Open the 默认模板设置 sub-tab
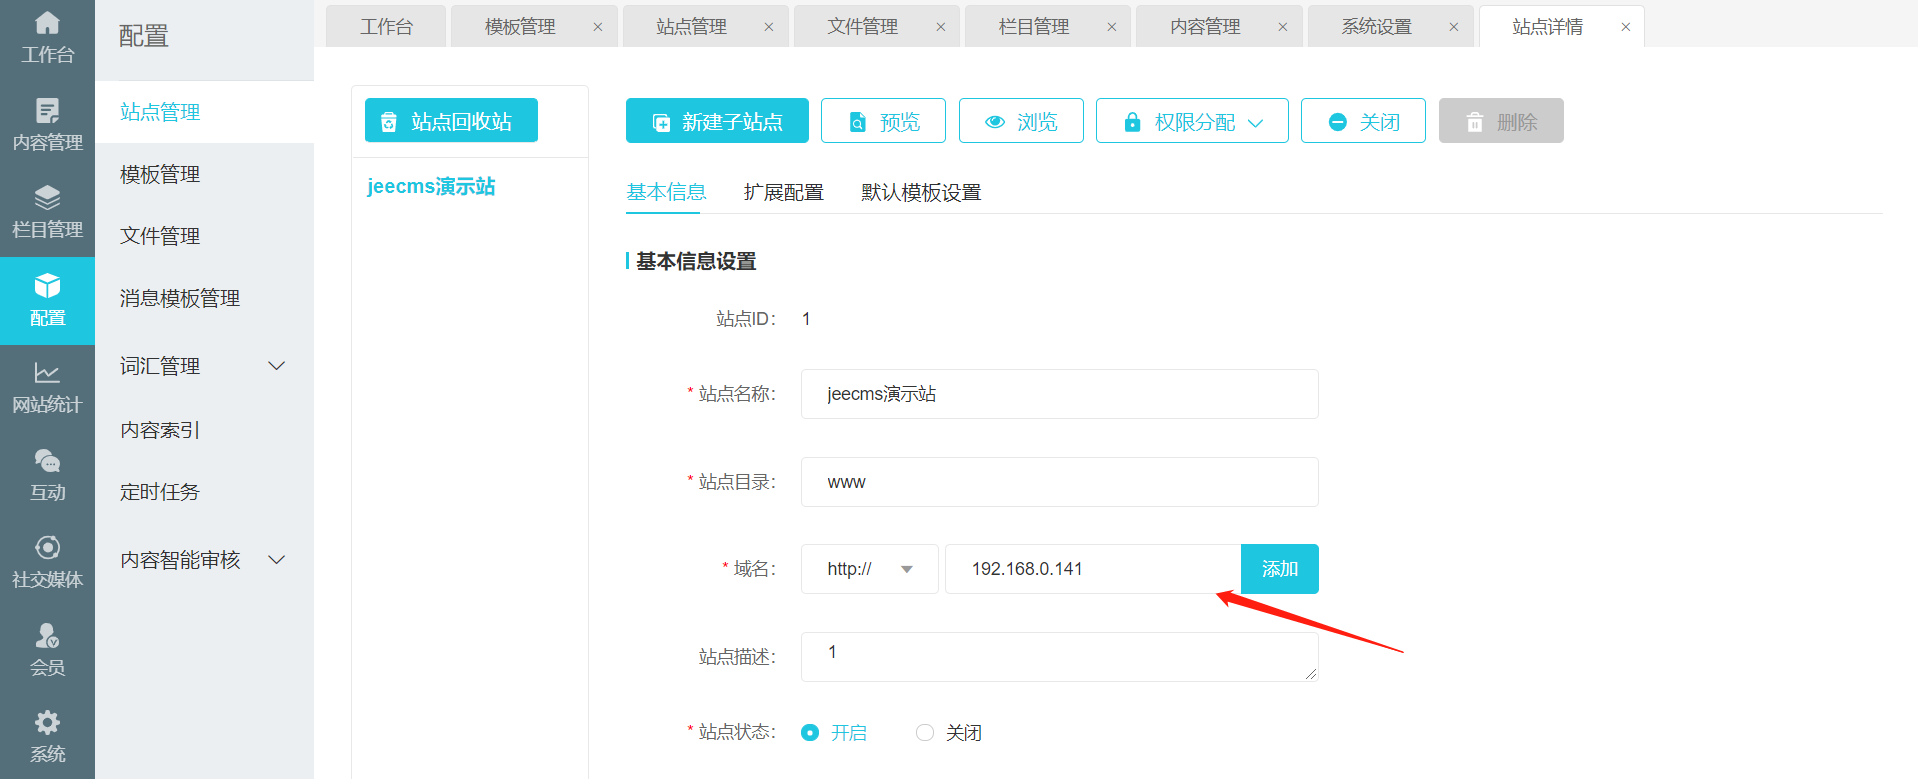1918x779 pixels. pos(921,192)
